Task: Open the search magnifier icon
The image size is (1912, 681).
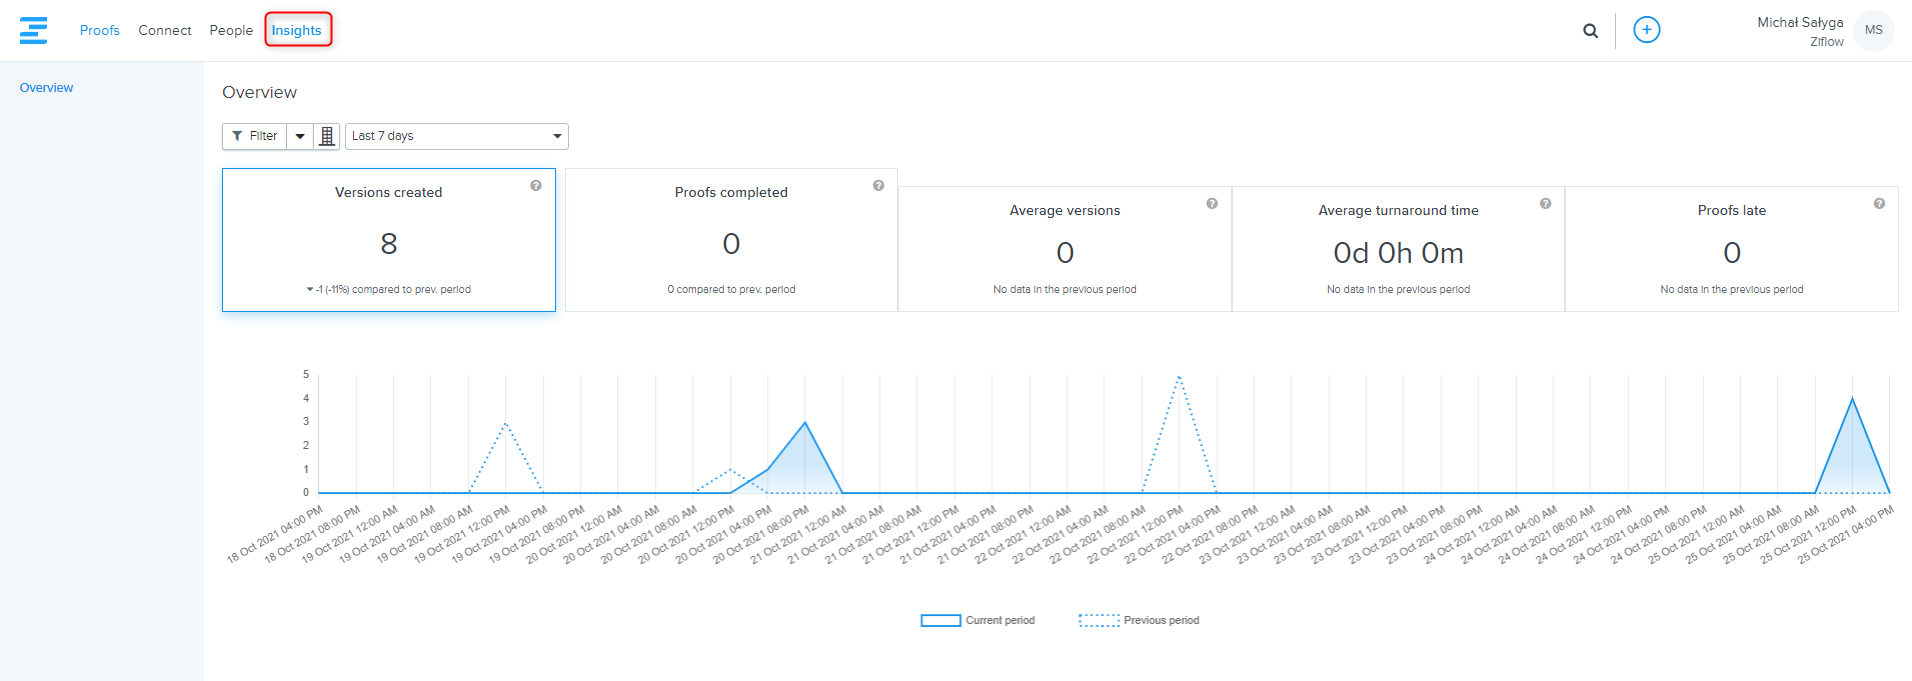Action: click(x=1590, y=31)
